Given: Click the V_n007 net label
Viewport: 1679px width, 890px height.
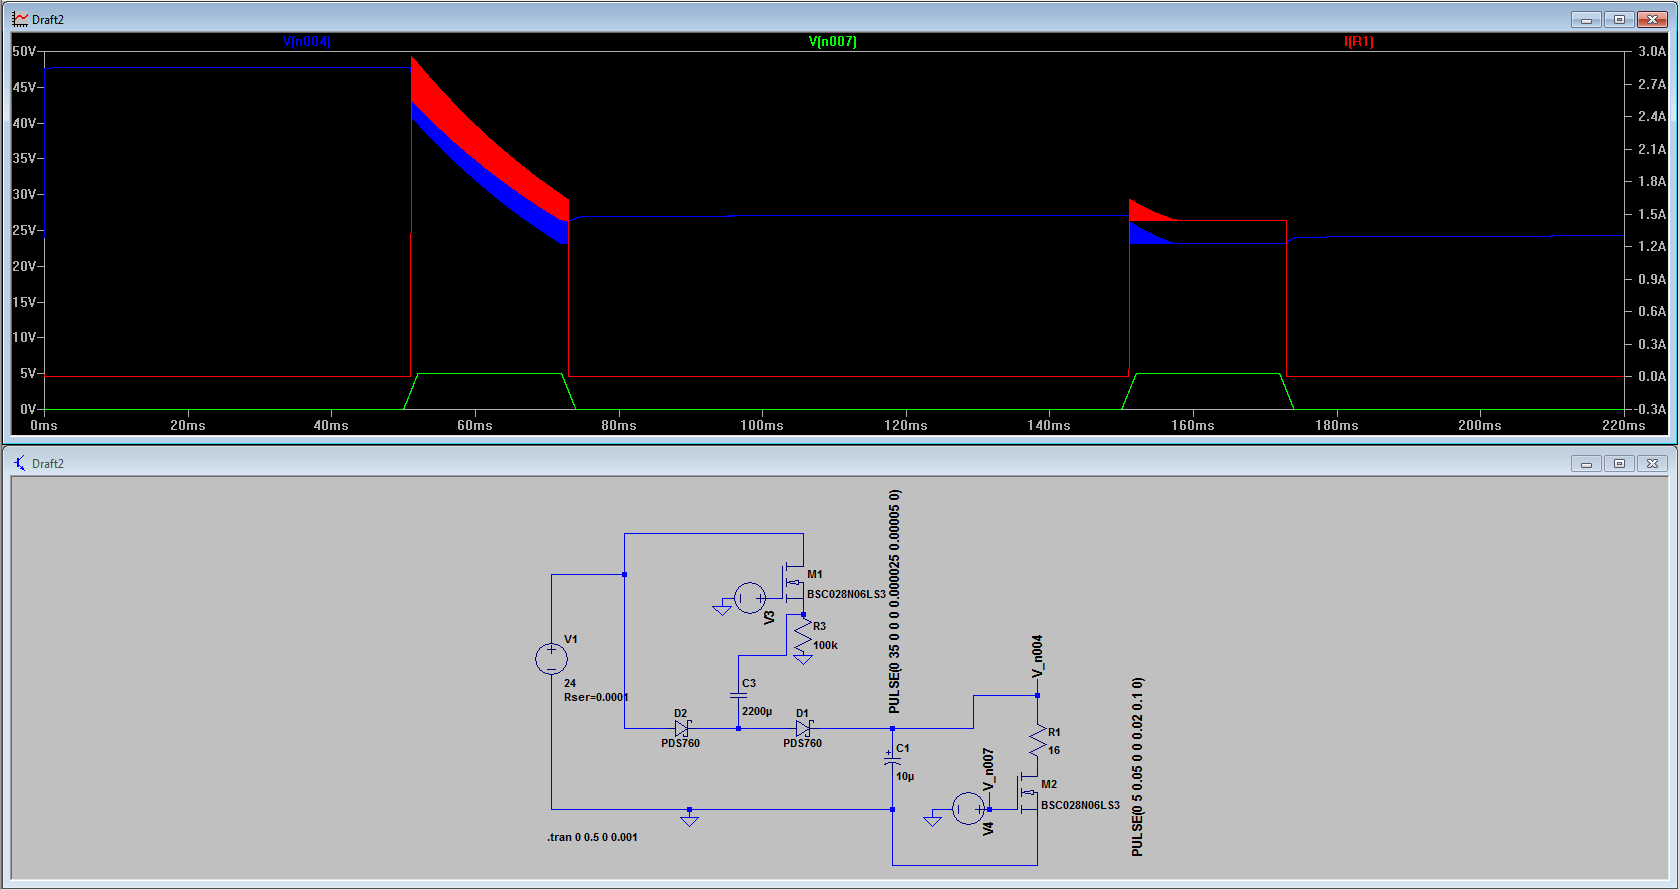Looking at the screenshot, I should (x=988, y=770).
